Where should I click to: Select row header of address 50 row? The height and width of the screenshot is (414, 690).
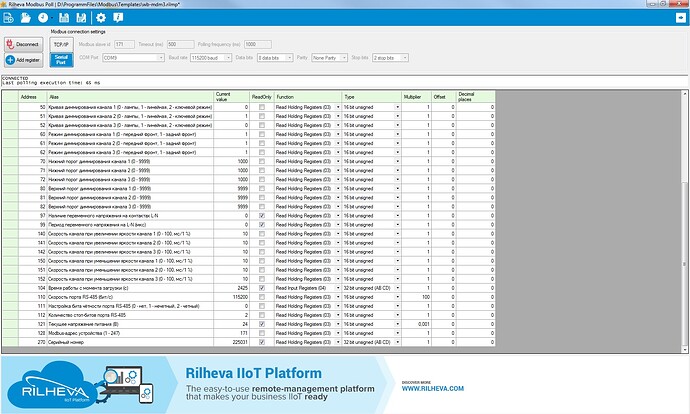click(10, 107)
